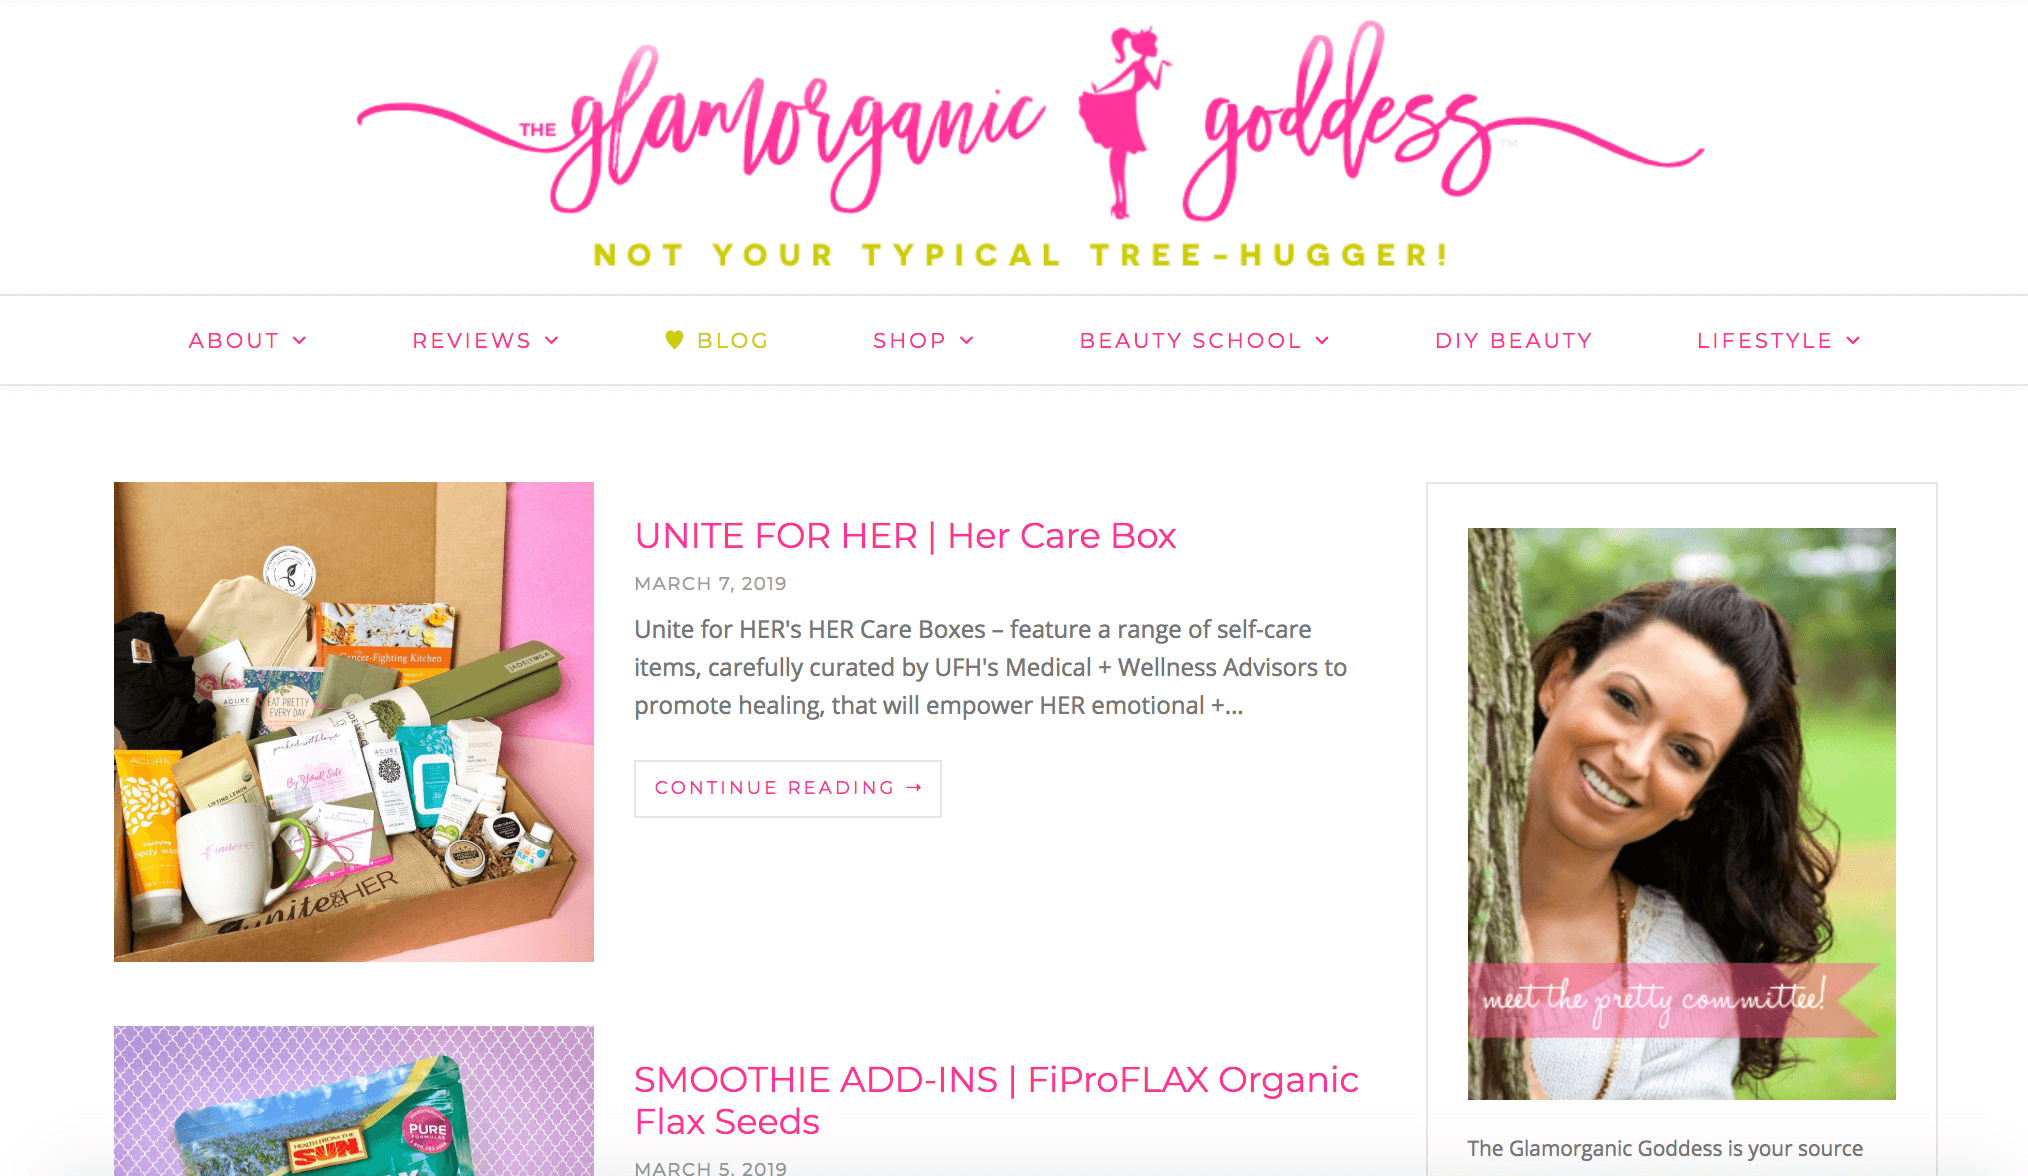2028x1176 pixels.
Task: Go to the Blog menu item
Action: pyautogui.click(x=733, y=341)
